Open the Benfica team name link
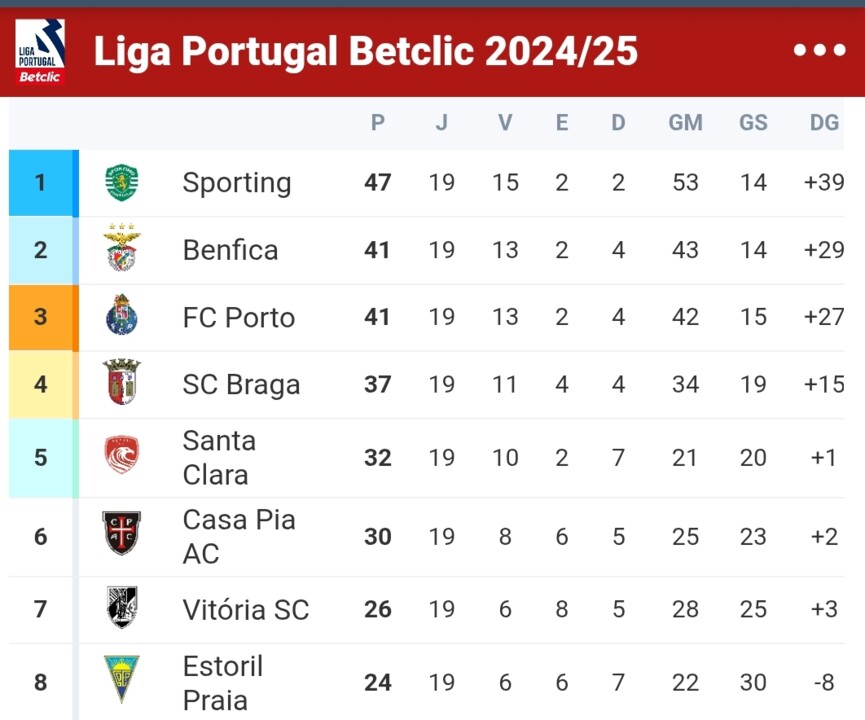 coord(230,249)
